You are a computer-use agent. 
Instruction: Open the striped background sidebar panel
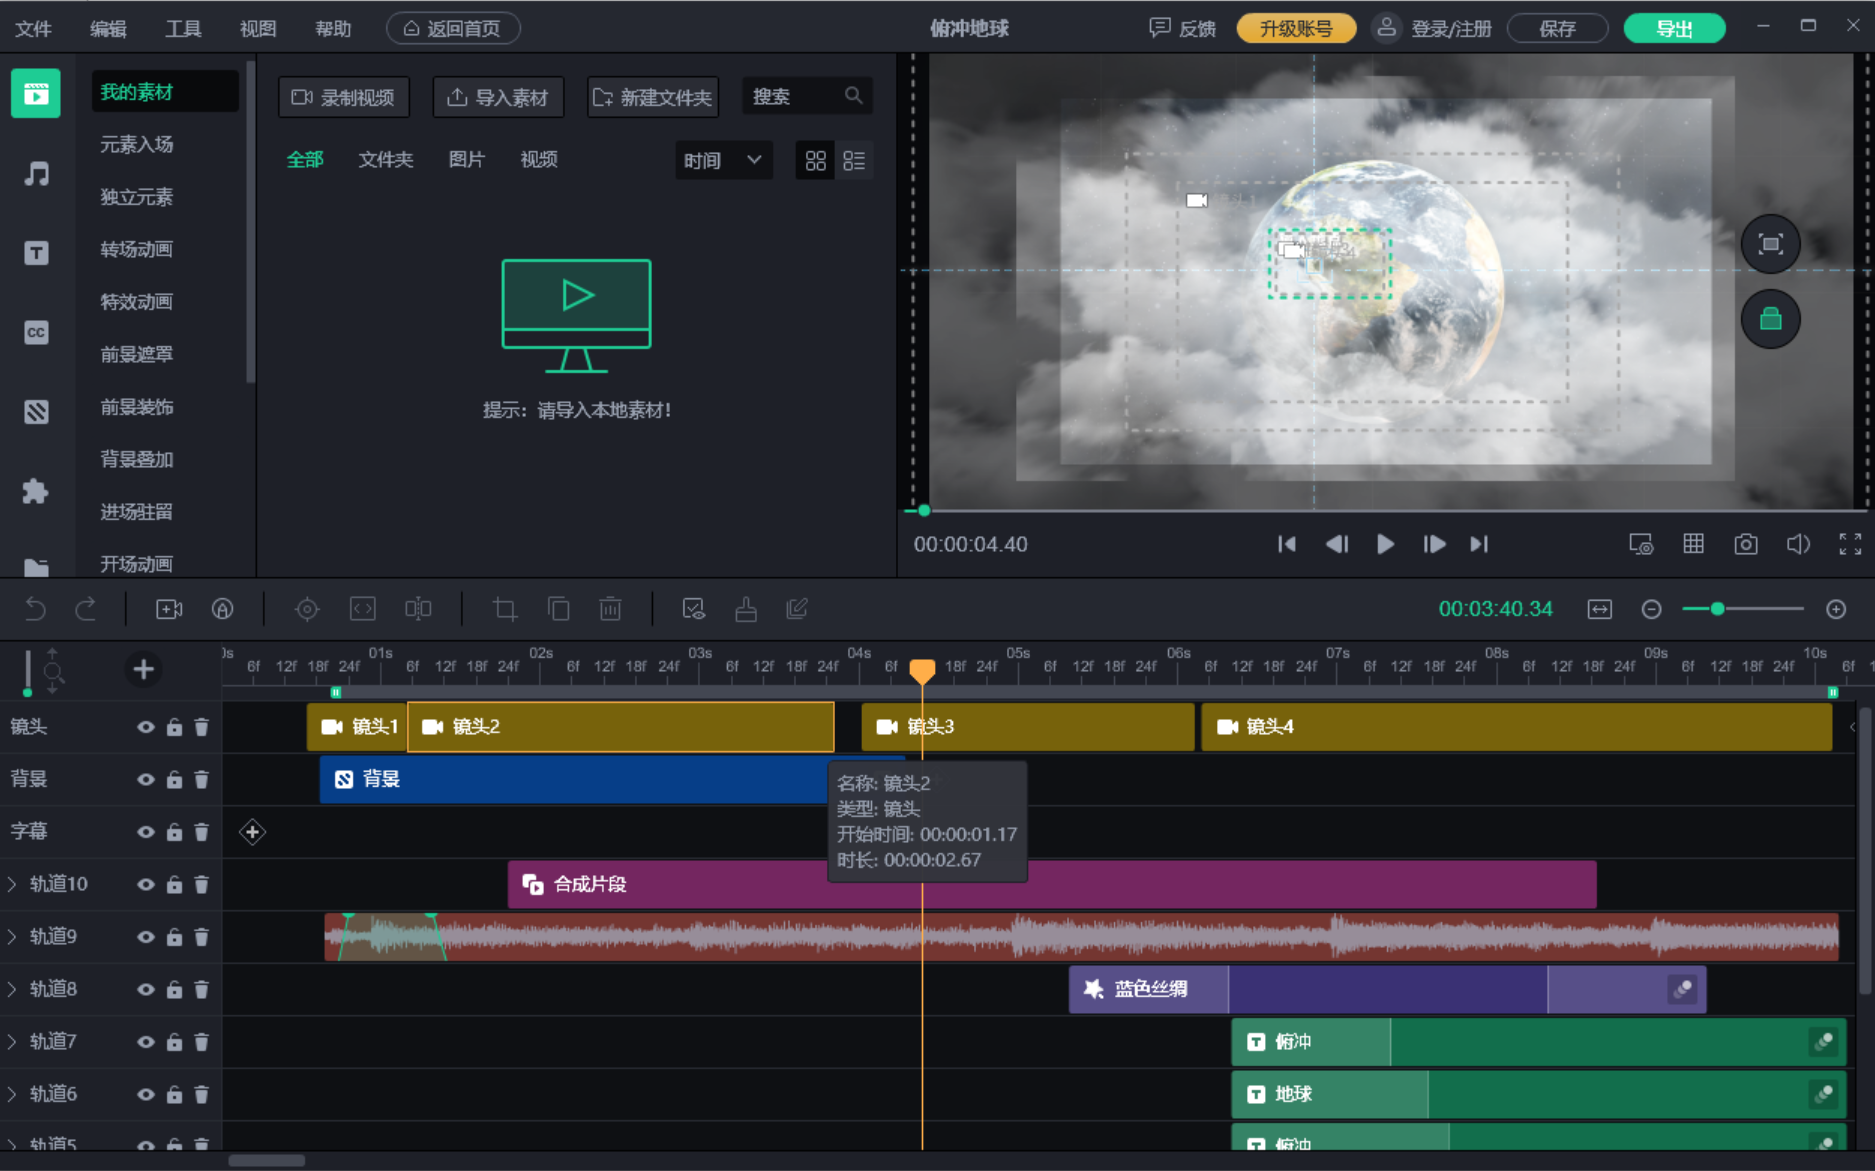pos(36,412)
